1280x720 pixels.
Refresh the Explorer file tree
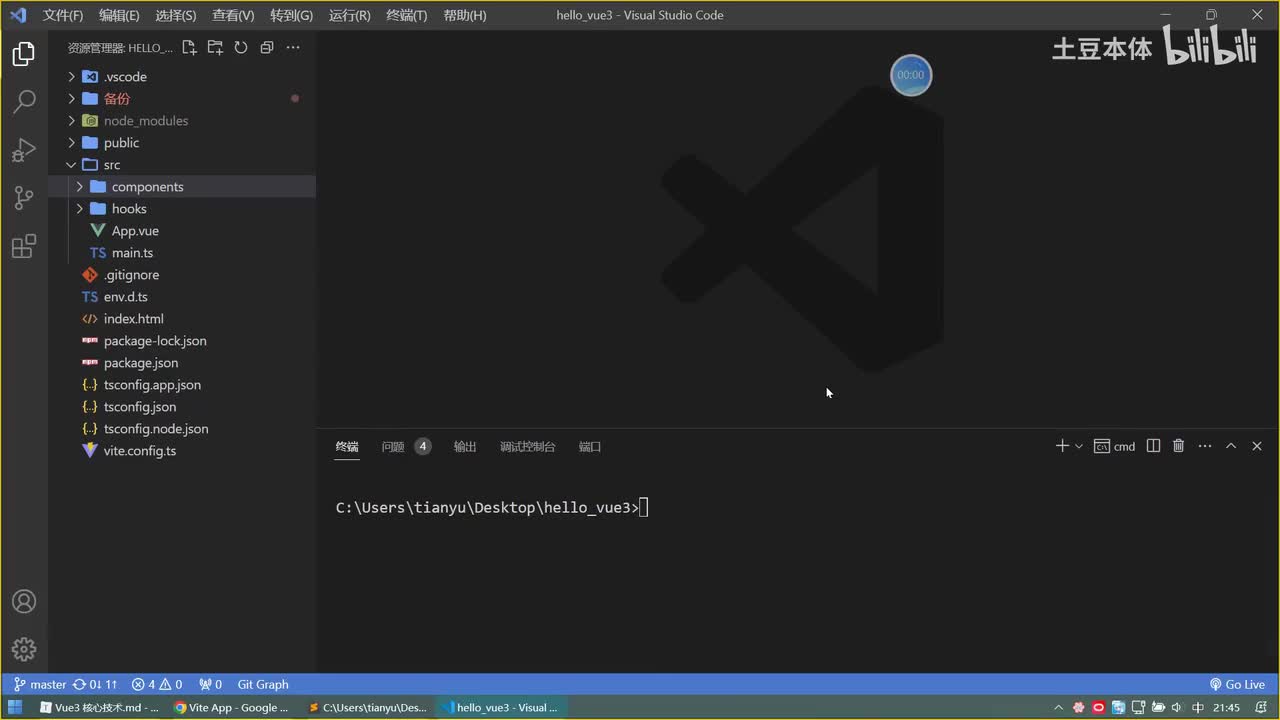coord(241,48)
